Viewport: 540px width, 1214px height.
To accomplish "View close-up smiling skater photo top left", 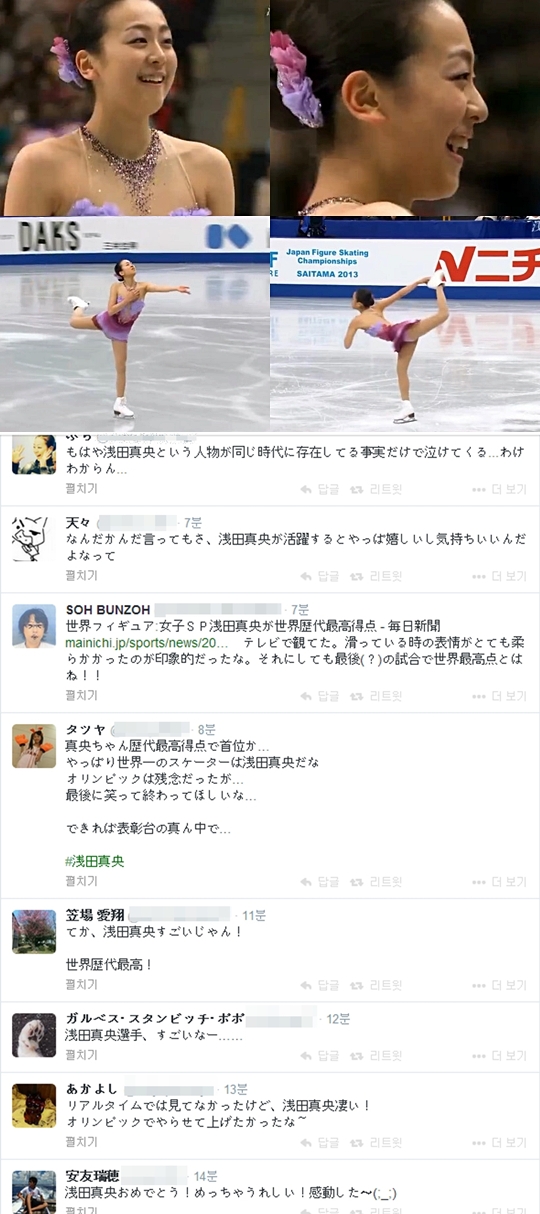I will pyautogui.click(x=135, y=108).
